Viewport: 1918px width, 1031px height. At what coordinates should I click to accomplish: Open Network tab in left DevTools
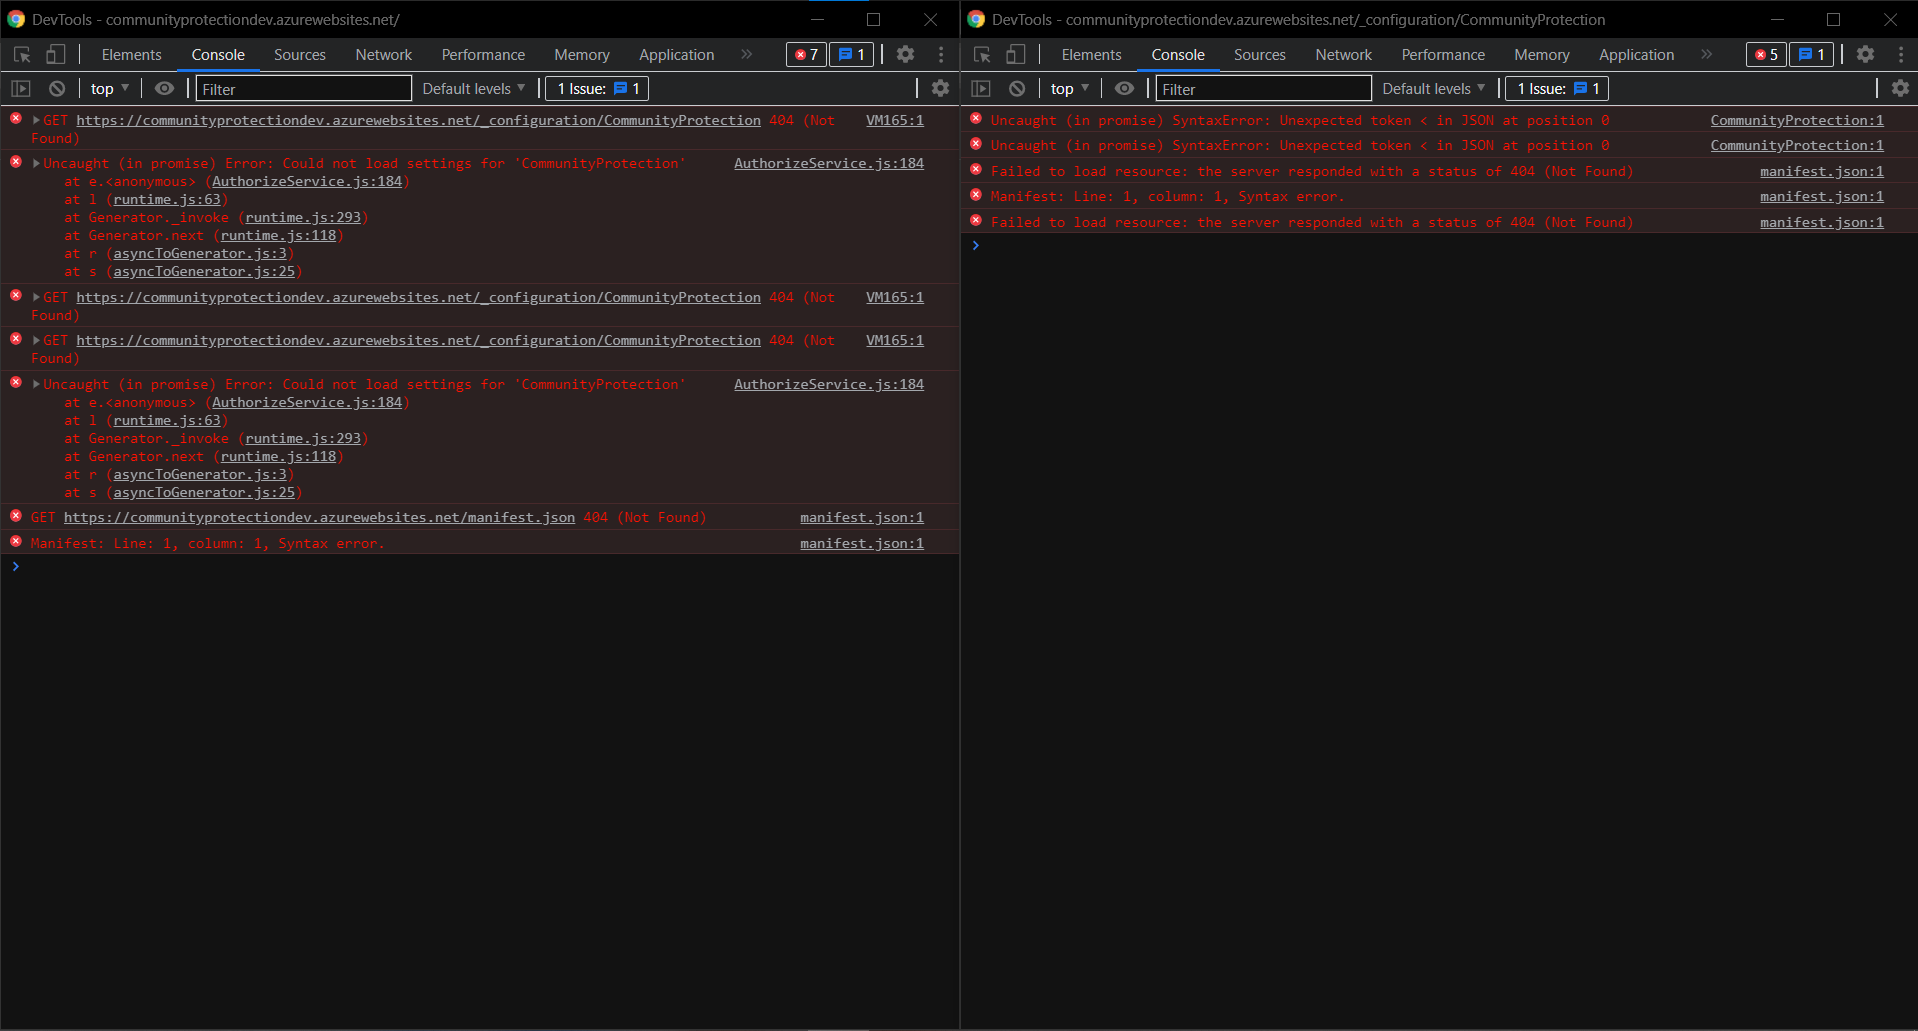pyautogui.click(x=384, y=55)
